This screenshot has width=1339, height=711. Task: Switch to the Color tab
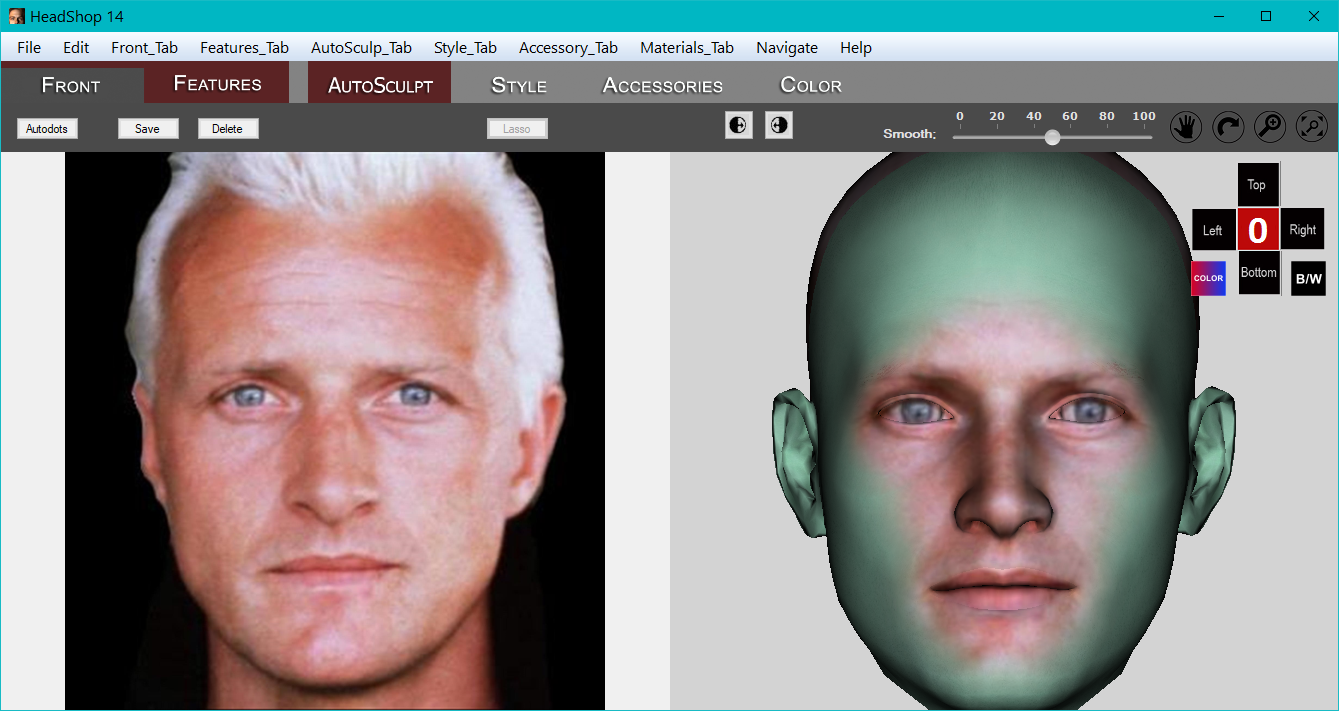coord(811,85)
